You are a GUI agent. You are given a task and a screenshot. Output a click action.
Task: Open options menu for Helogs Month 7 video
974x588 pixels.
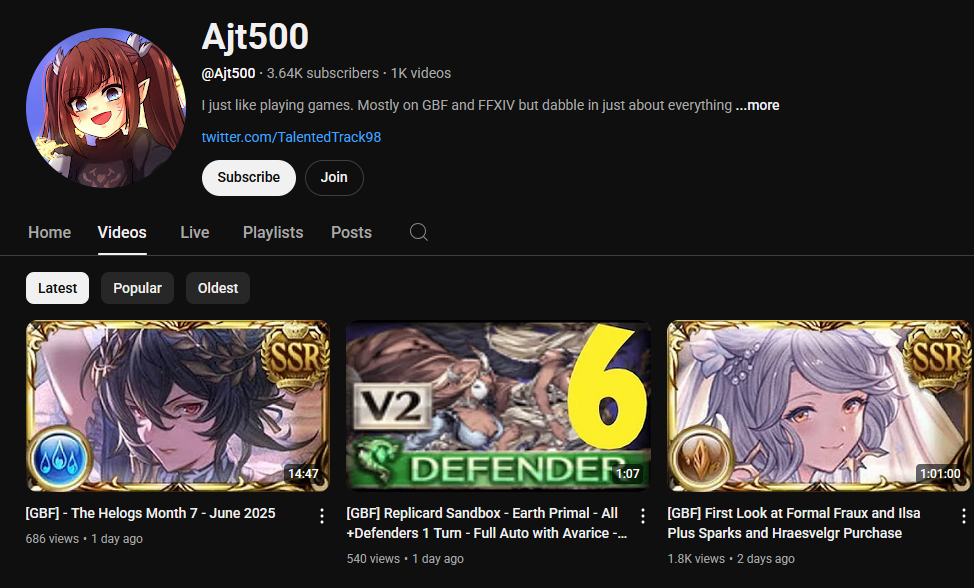click(x=322, y=516)
